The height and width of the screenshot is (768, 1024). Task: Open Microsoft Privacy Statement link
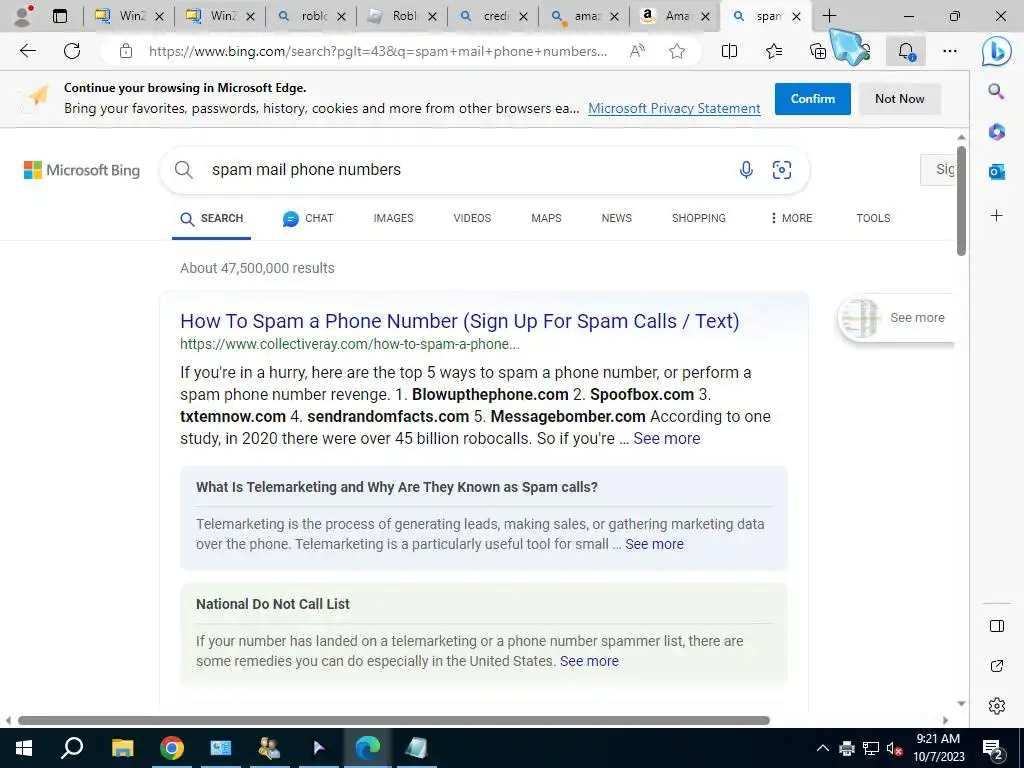pos(674,108)
